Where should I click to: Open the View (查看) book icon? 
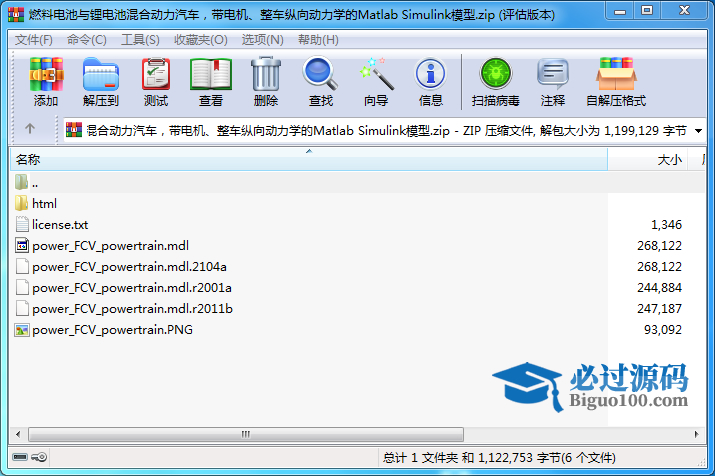pyautogui.click(x=211, y=74)
